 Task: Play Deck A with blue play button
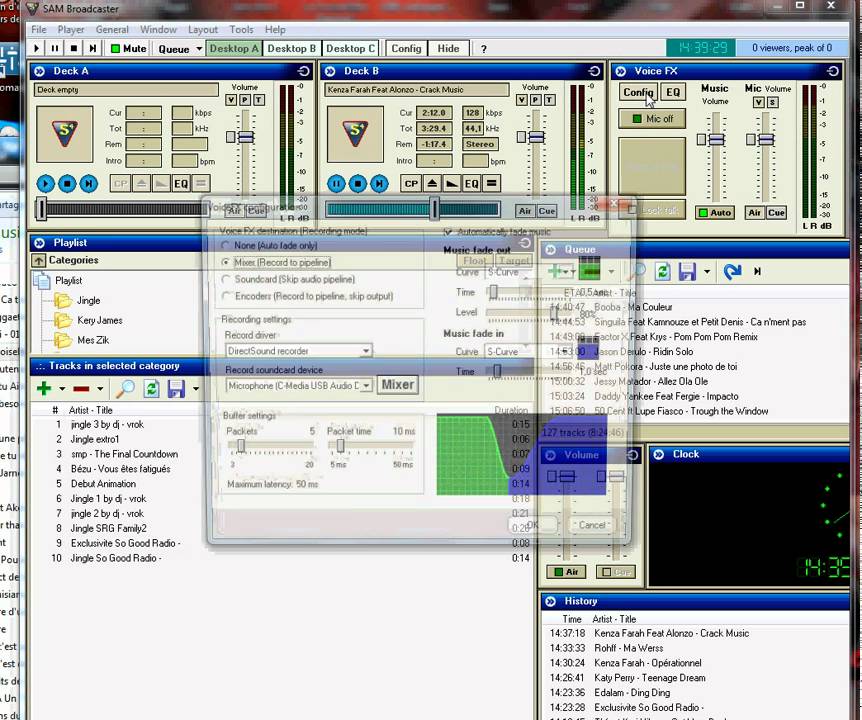pyautogui.click(x=46, y=183)
